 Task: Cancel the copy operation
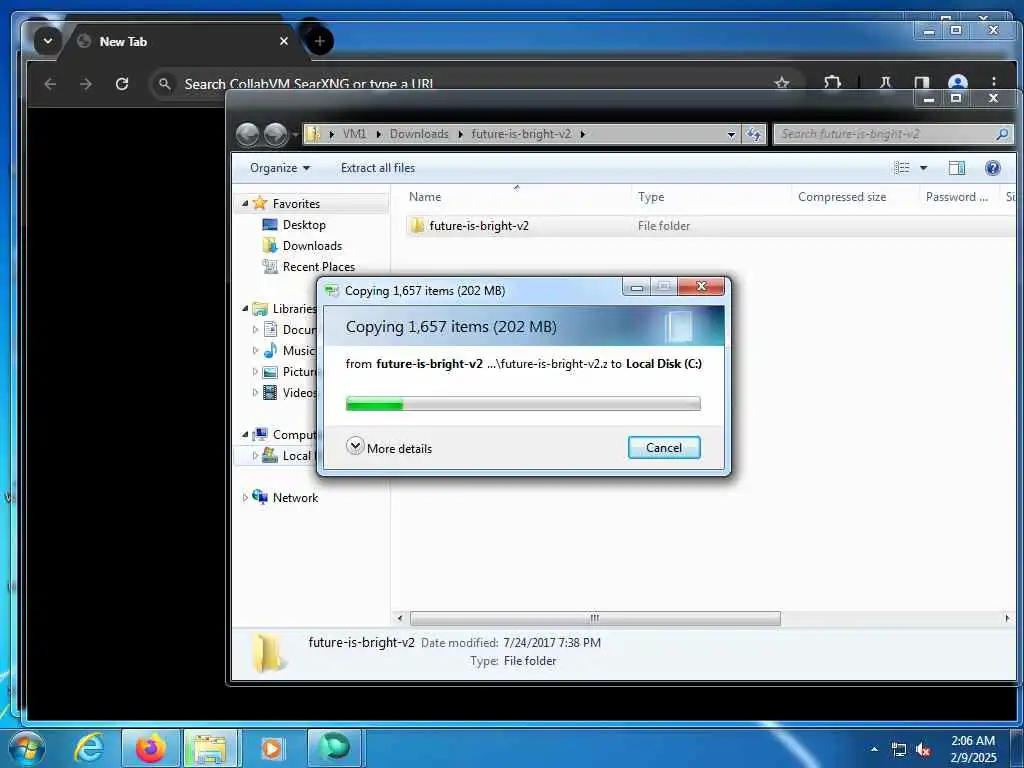664,448
